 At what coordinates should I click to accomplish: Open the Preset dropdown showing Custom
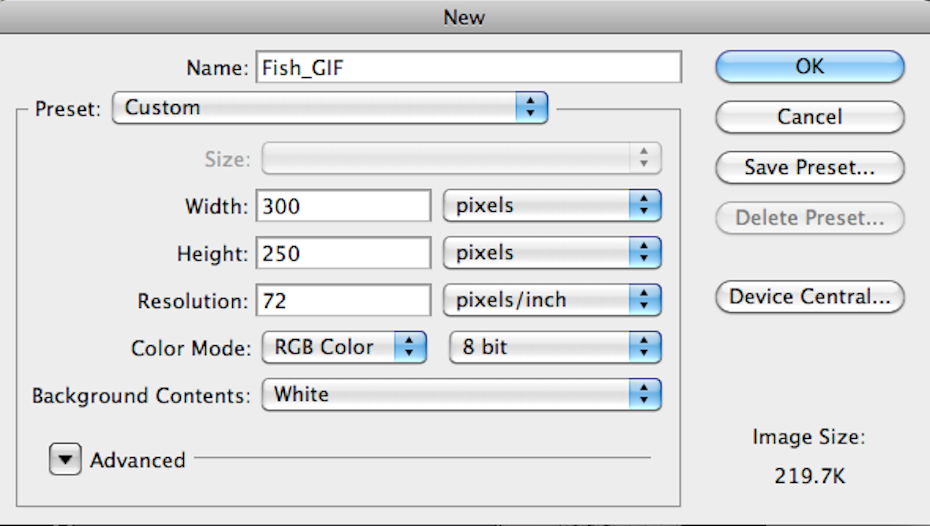330,108
